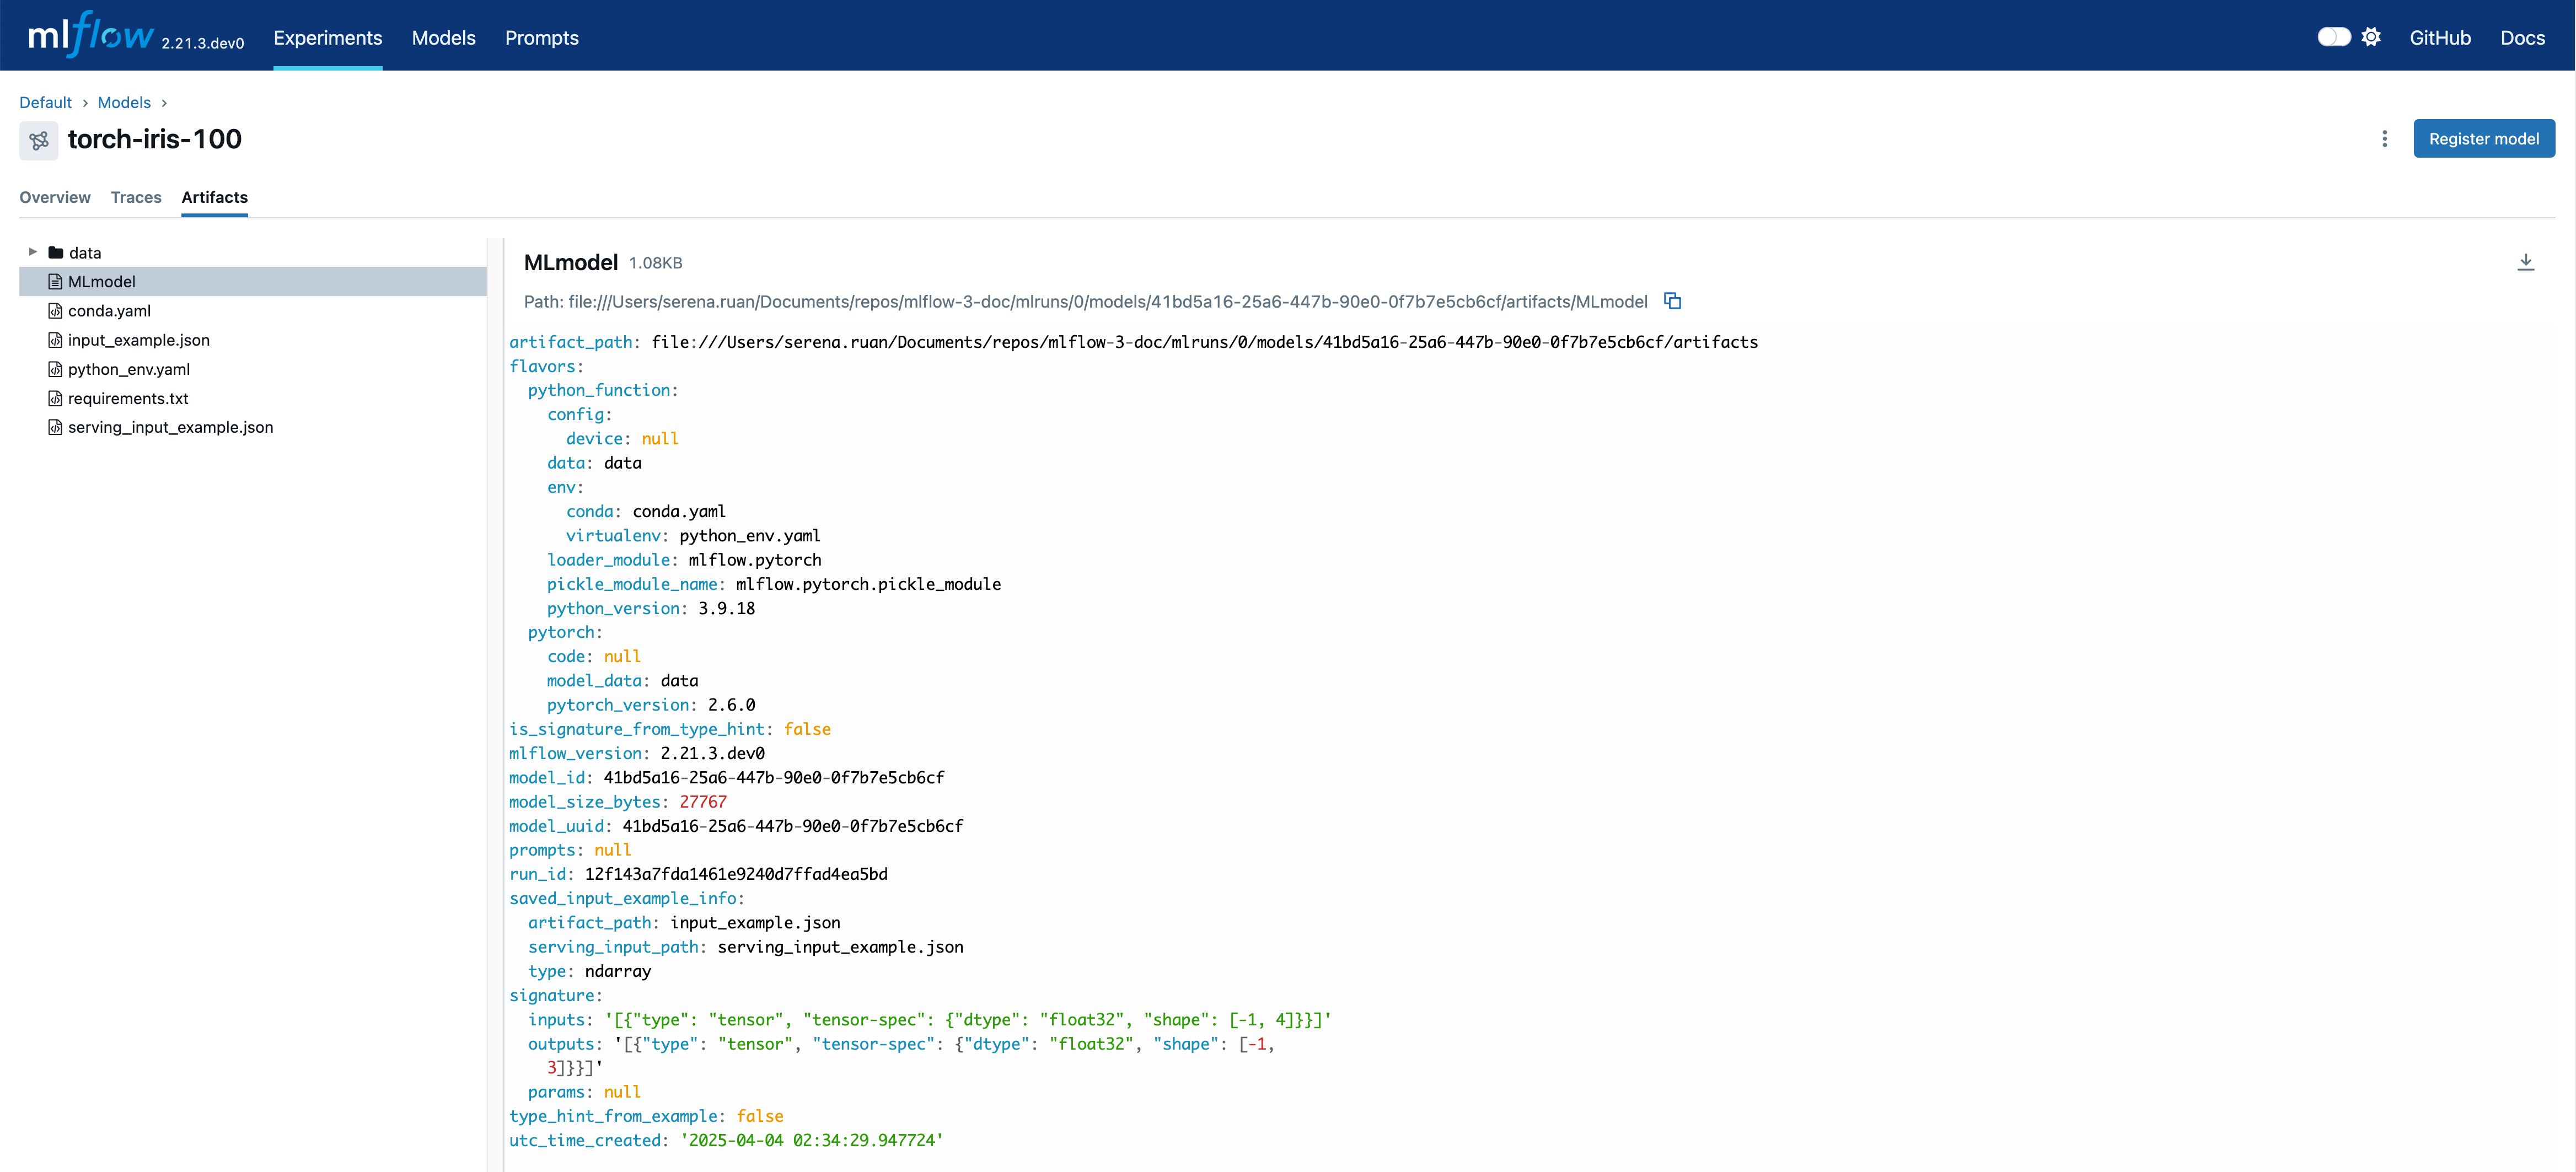Expand the data folder
The image size is (2576, 1172).
click(33, 252)
